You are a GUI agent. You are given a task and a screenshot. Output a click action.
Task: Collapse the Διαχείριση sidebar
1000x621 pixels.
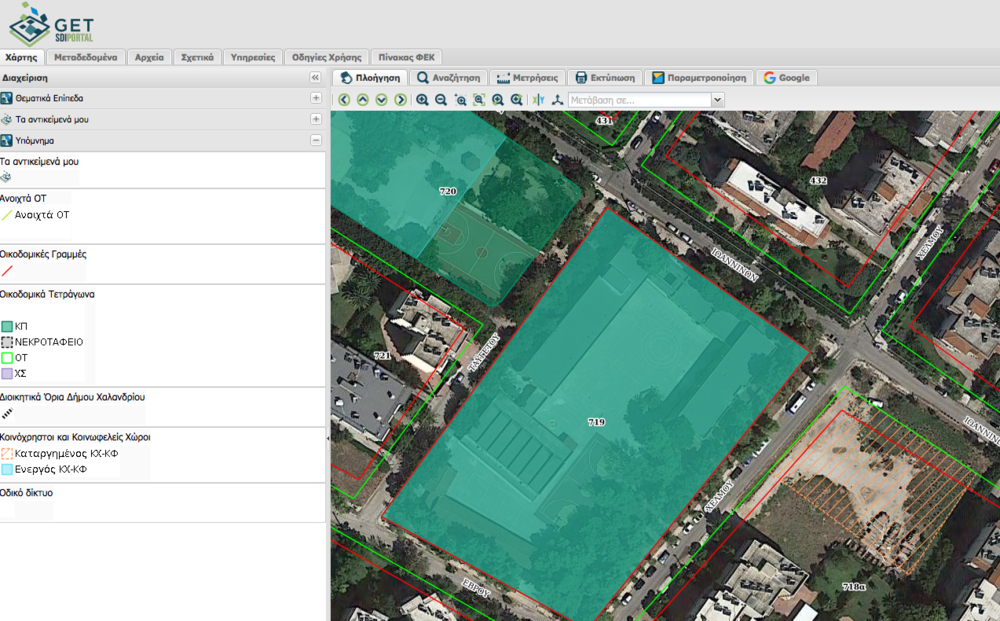(x=315, y=77)
